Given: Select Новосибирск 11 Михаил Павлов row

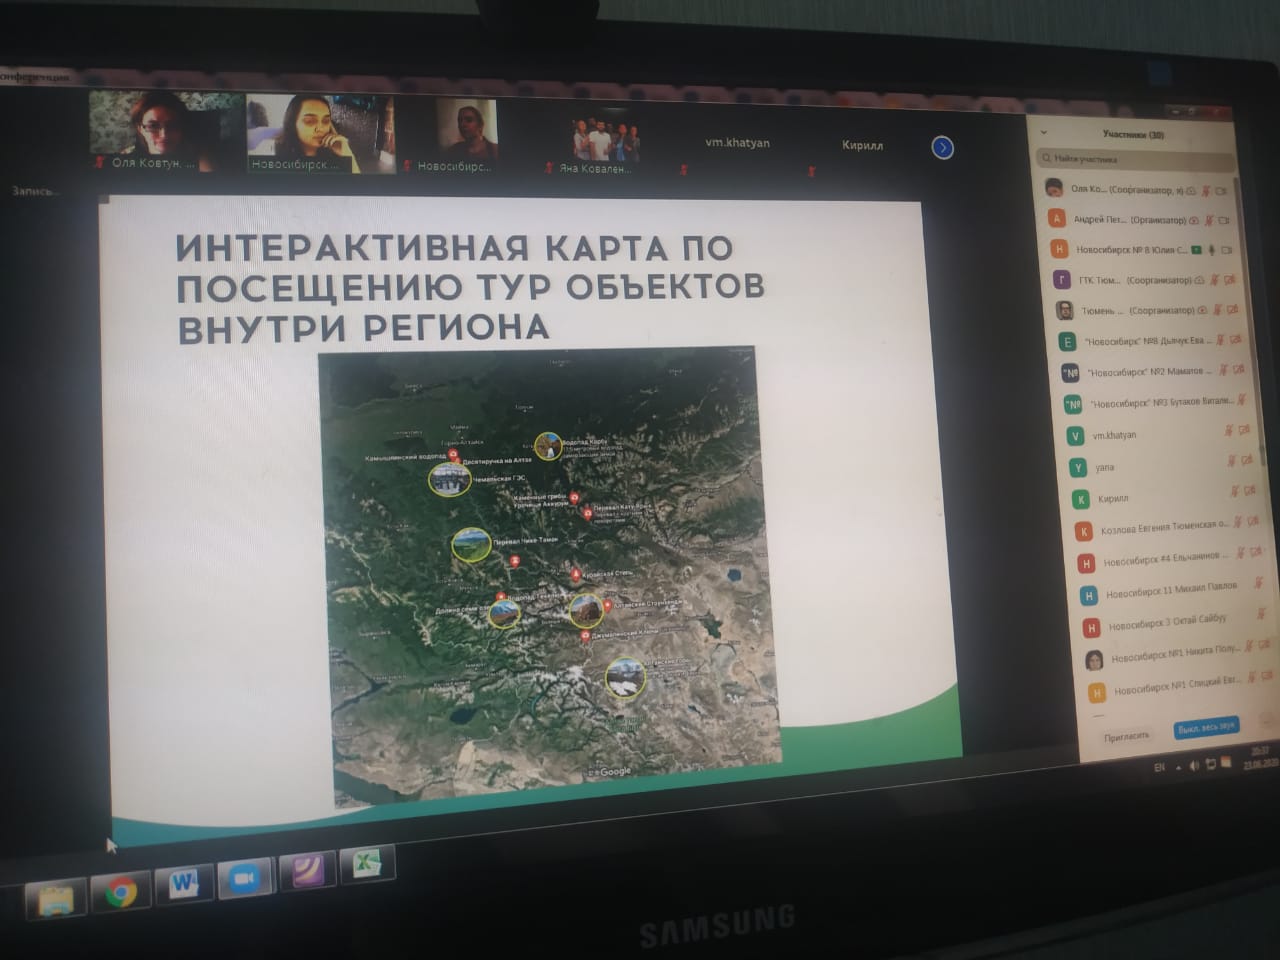Looking at the screenshot, I should (1172, 591).
